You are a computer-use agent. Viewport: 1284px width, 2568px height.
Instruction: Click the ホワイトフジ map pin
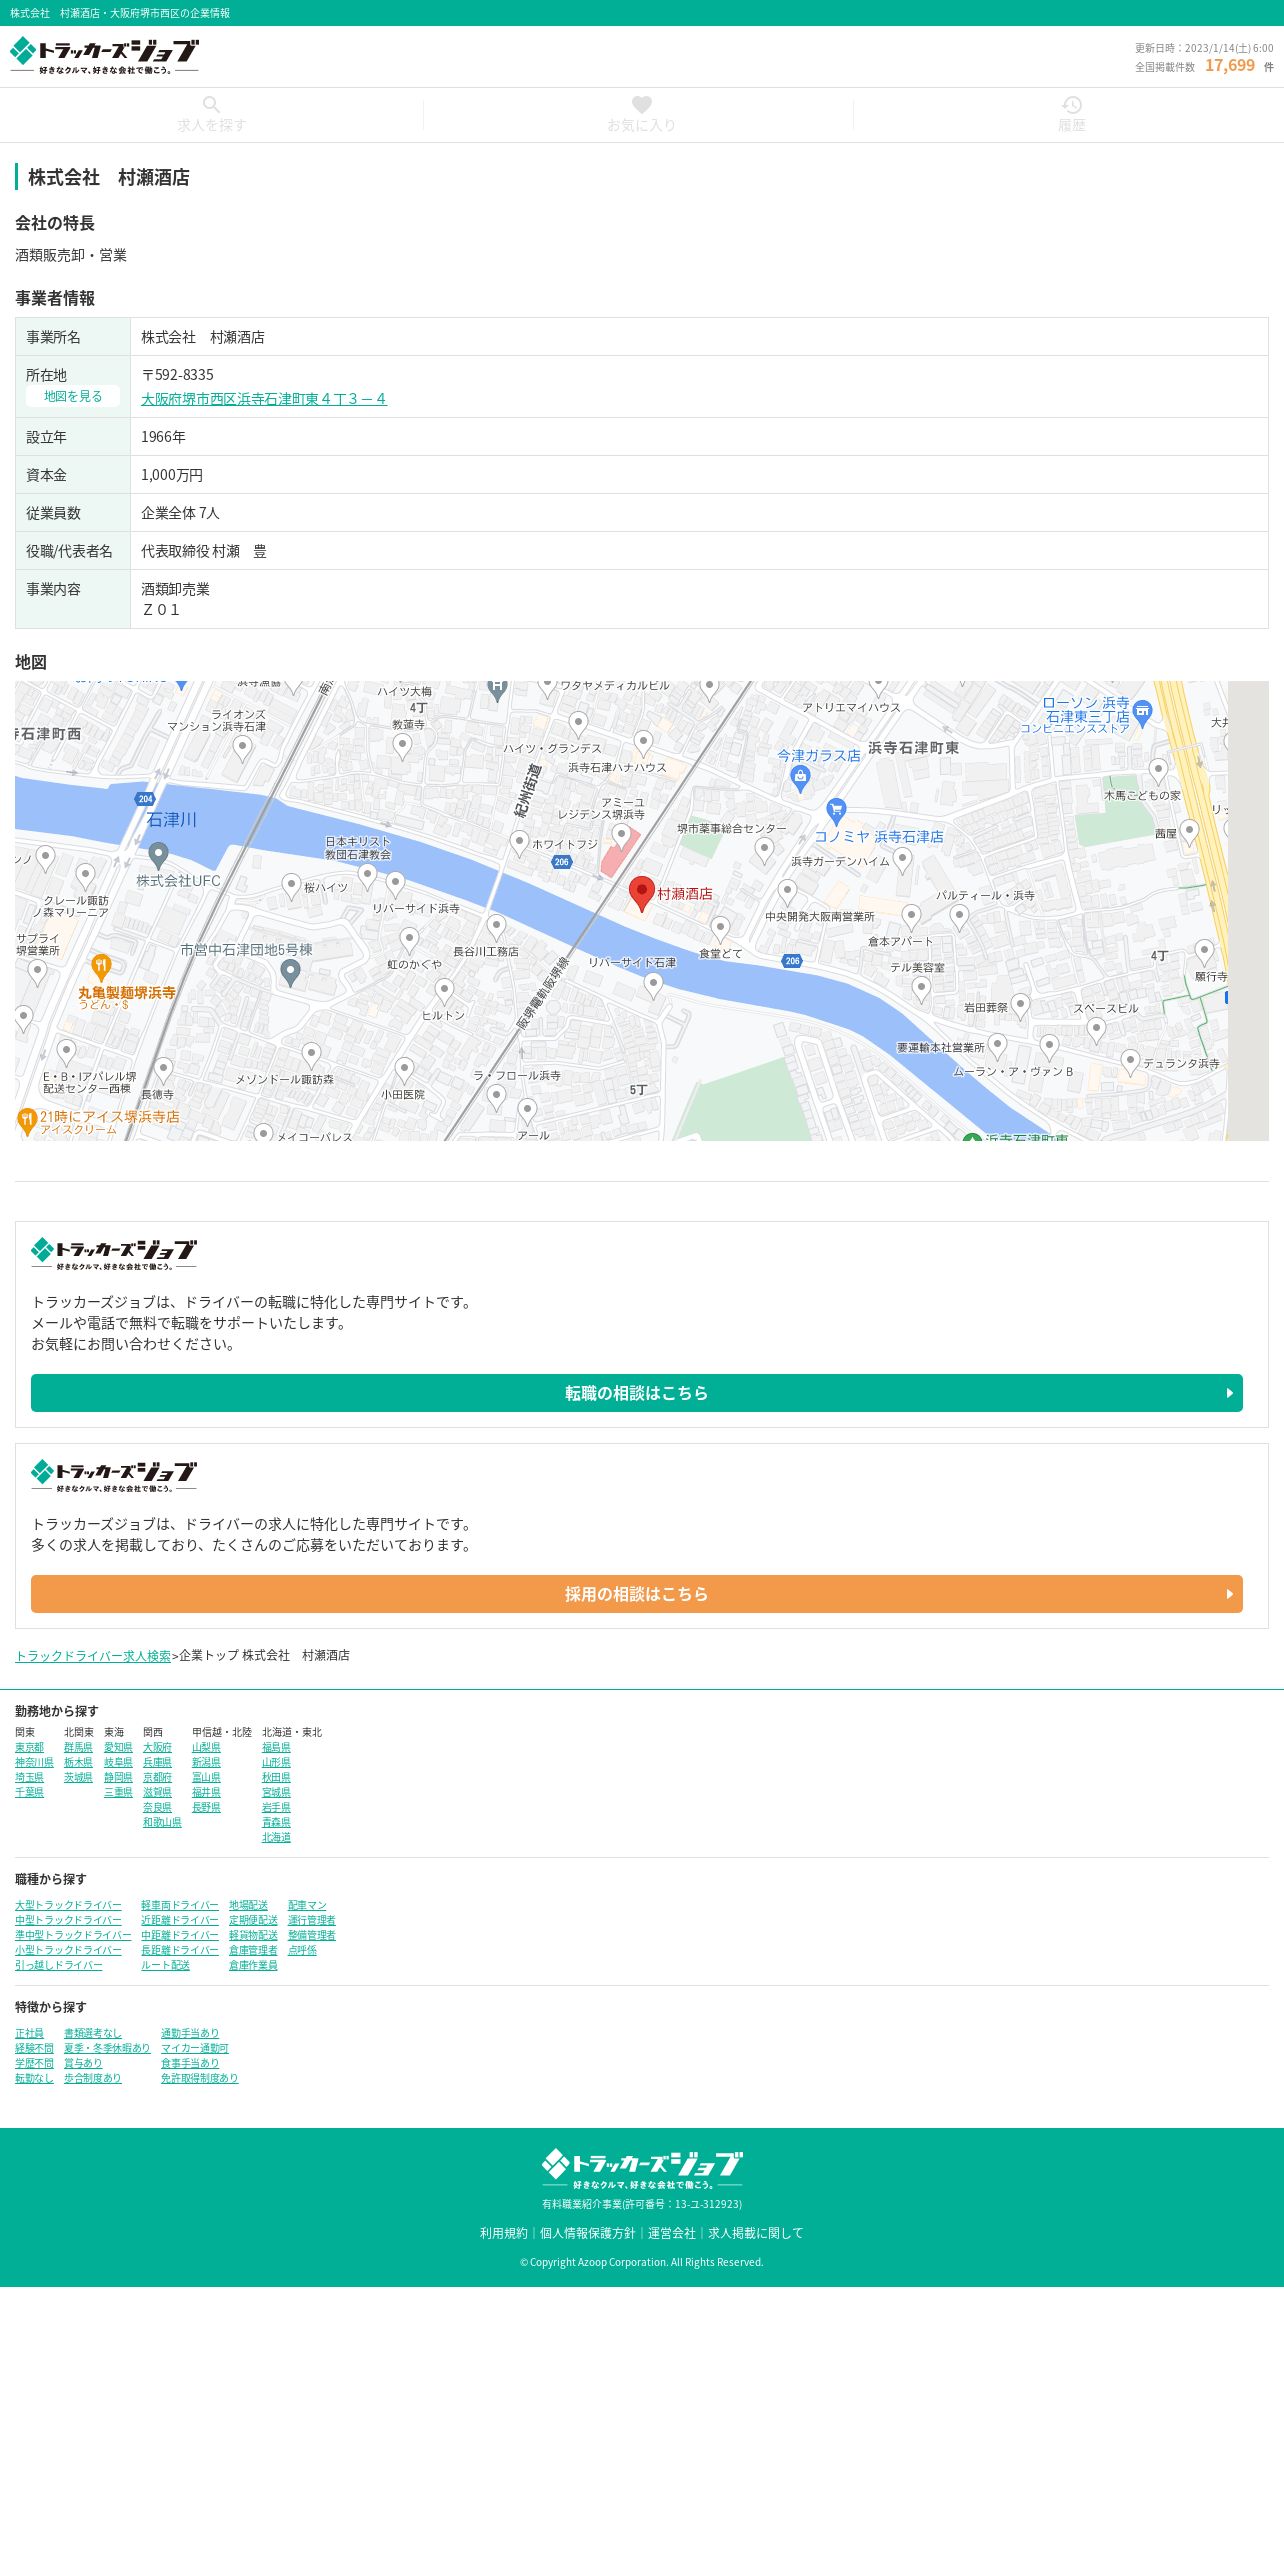click(x=519, y=843)
